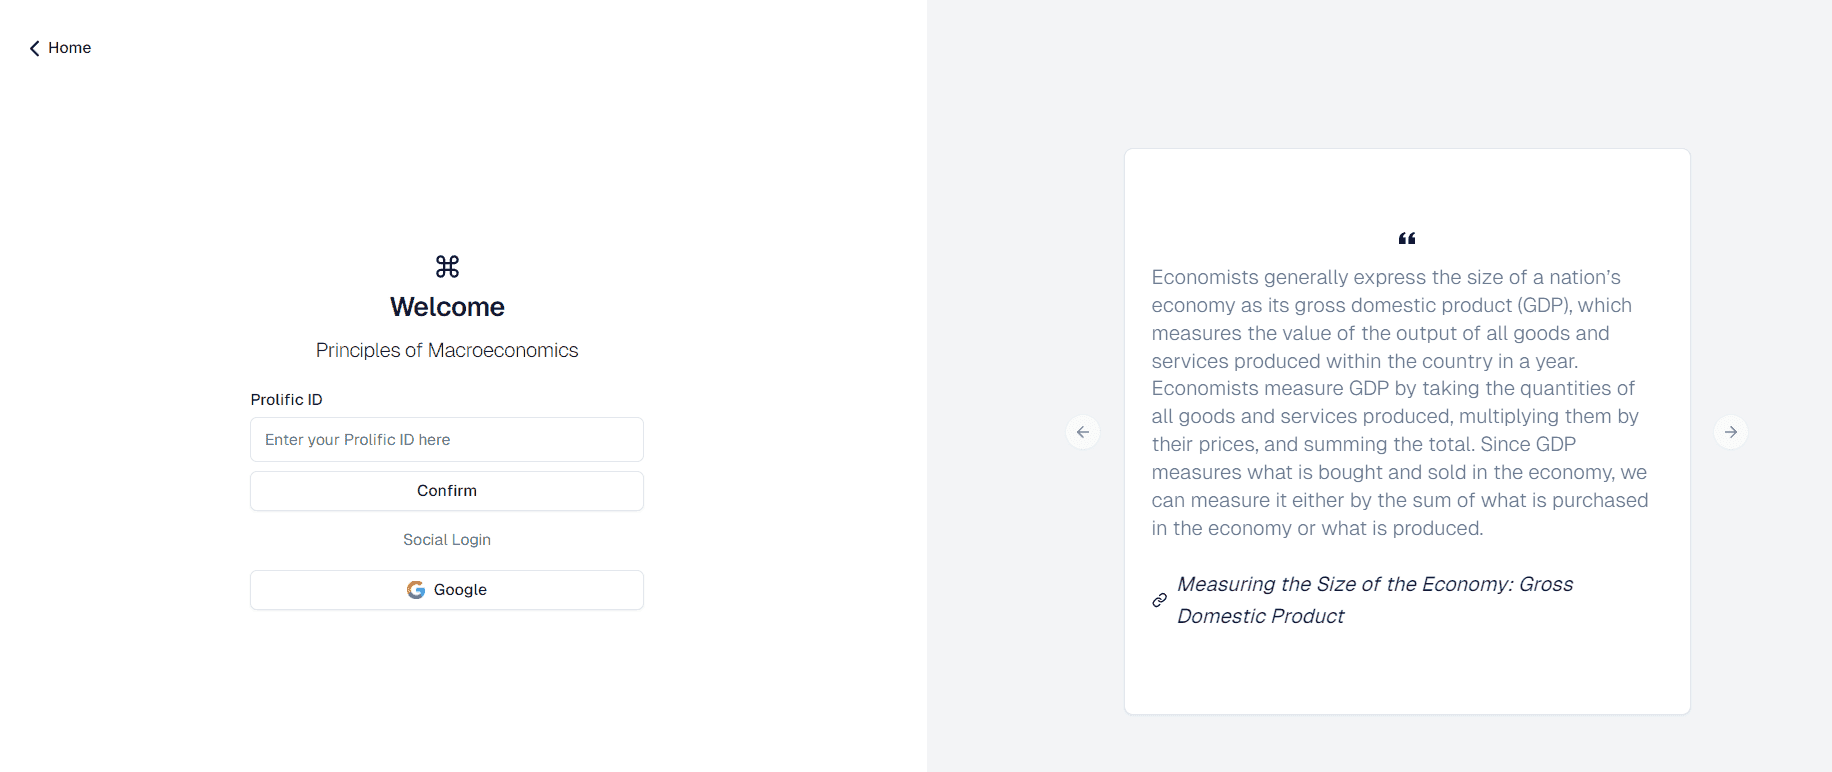
Task: Click the gray panel above the quote card
Action: (x=1407, y=75)
